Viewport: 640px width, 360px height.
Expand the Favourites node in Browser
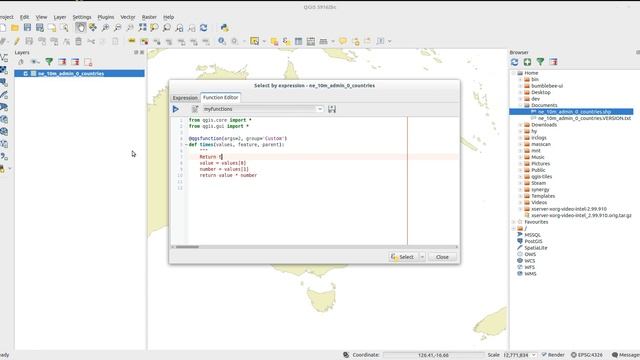(x=514, y=222)
